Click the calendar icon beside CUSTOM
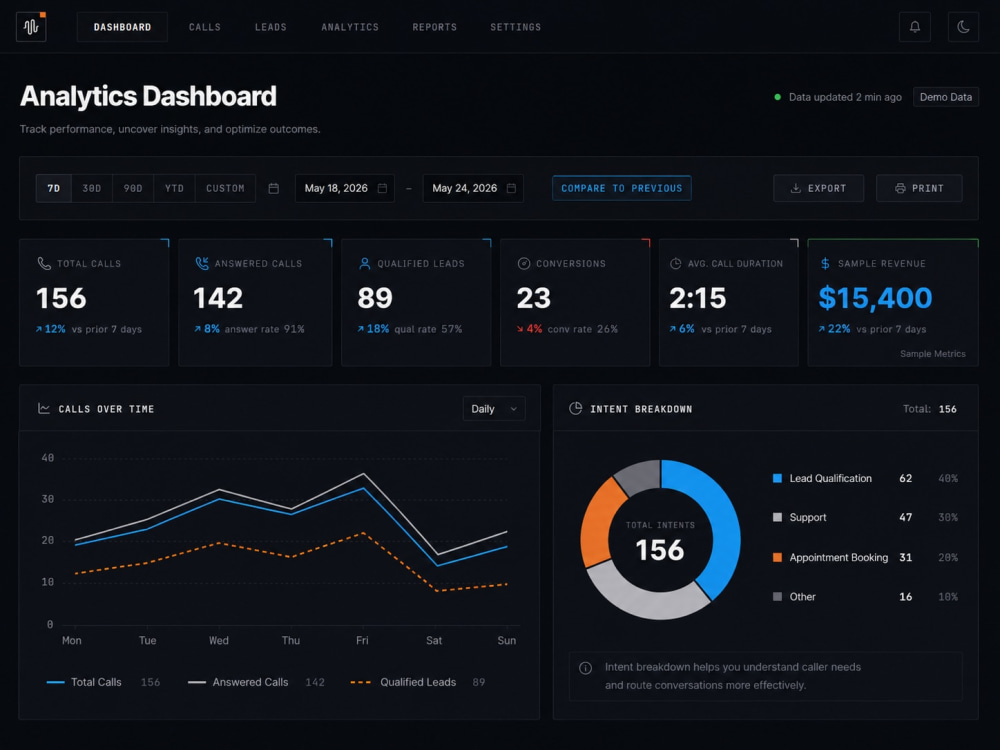 274,188
